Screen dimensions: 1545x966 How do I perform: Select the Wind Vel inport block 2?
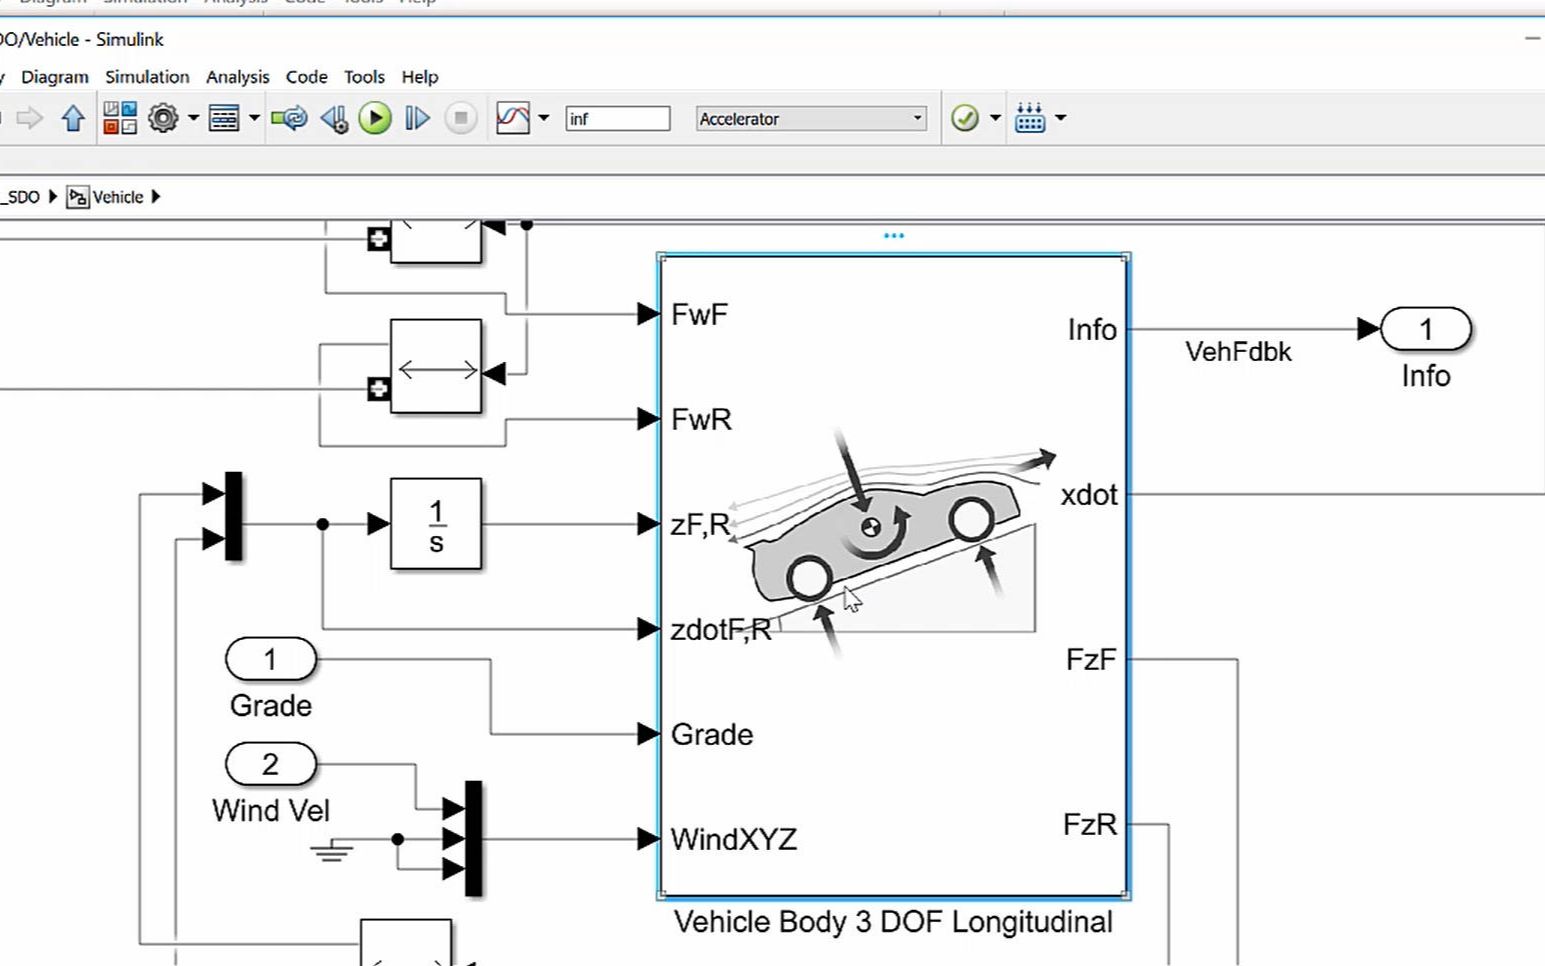tap(270, 765)
